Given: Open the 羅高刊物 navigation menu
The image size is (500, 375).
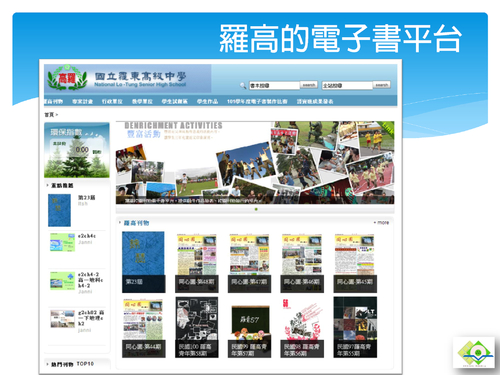Looking at the screenshot, I should [54, 101].
